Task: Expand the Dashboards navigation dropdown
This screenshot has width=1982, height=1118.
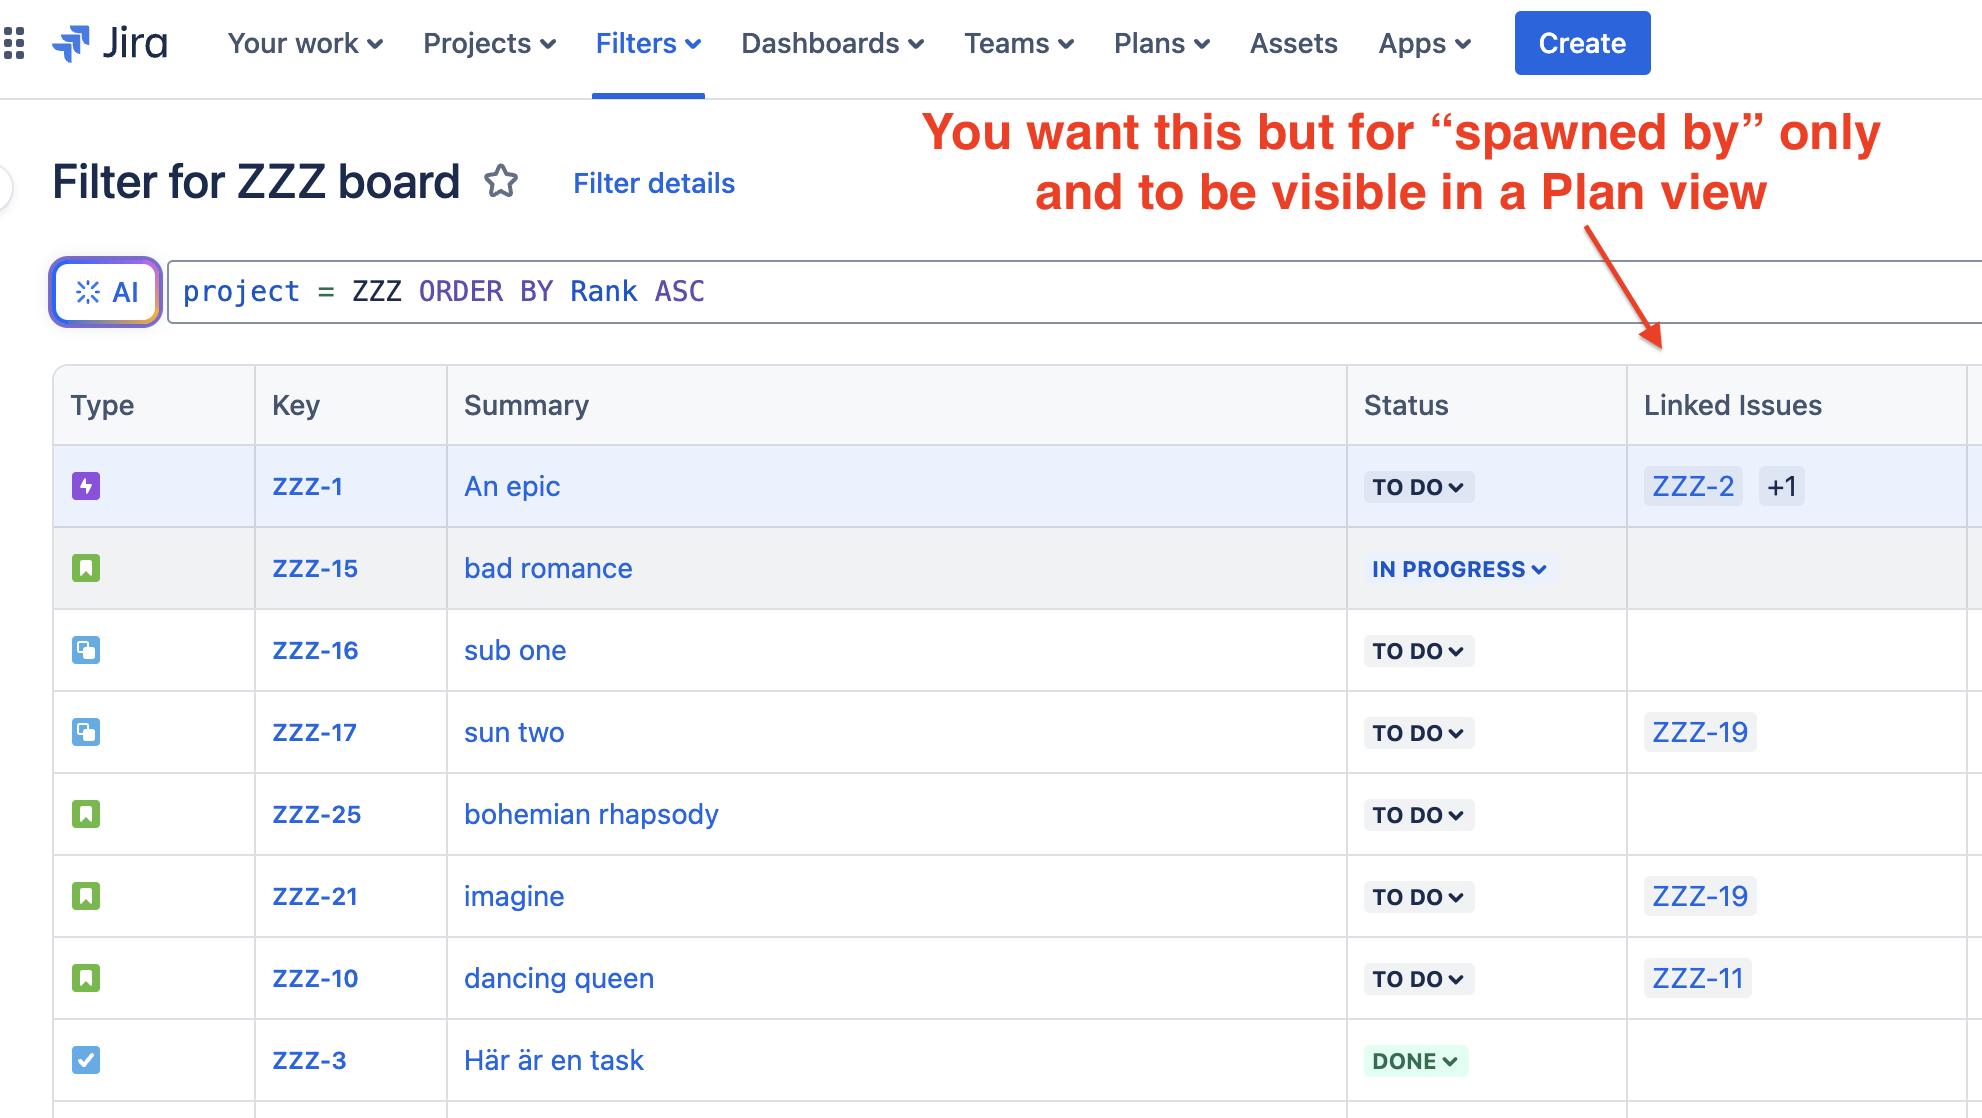Action: [832, 43]
